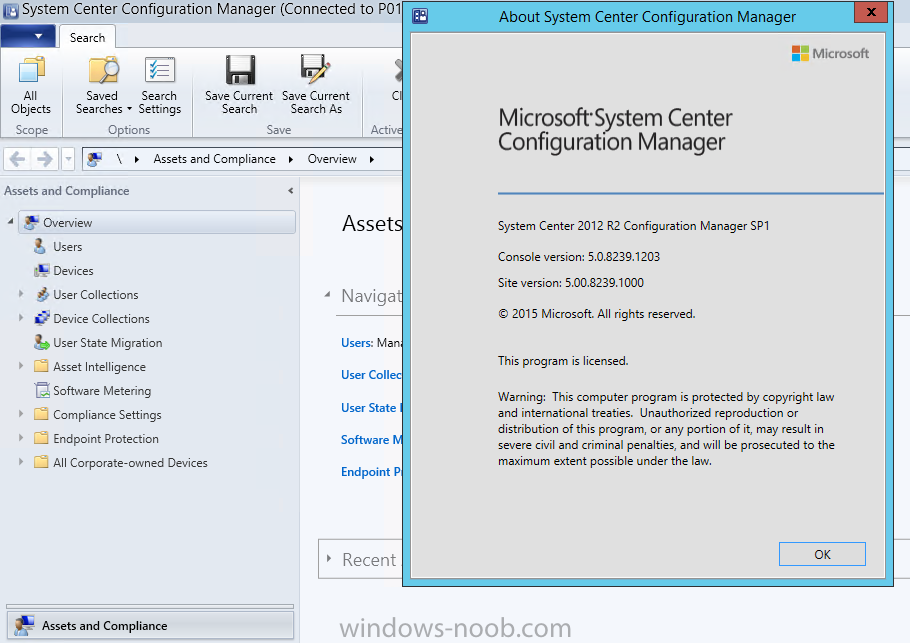This screenshot has width=910, height=643.
Task: Expand breadcrumb arrow after Assets and Compliance
Action: 291,159
